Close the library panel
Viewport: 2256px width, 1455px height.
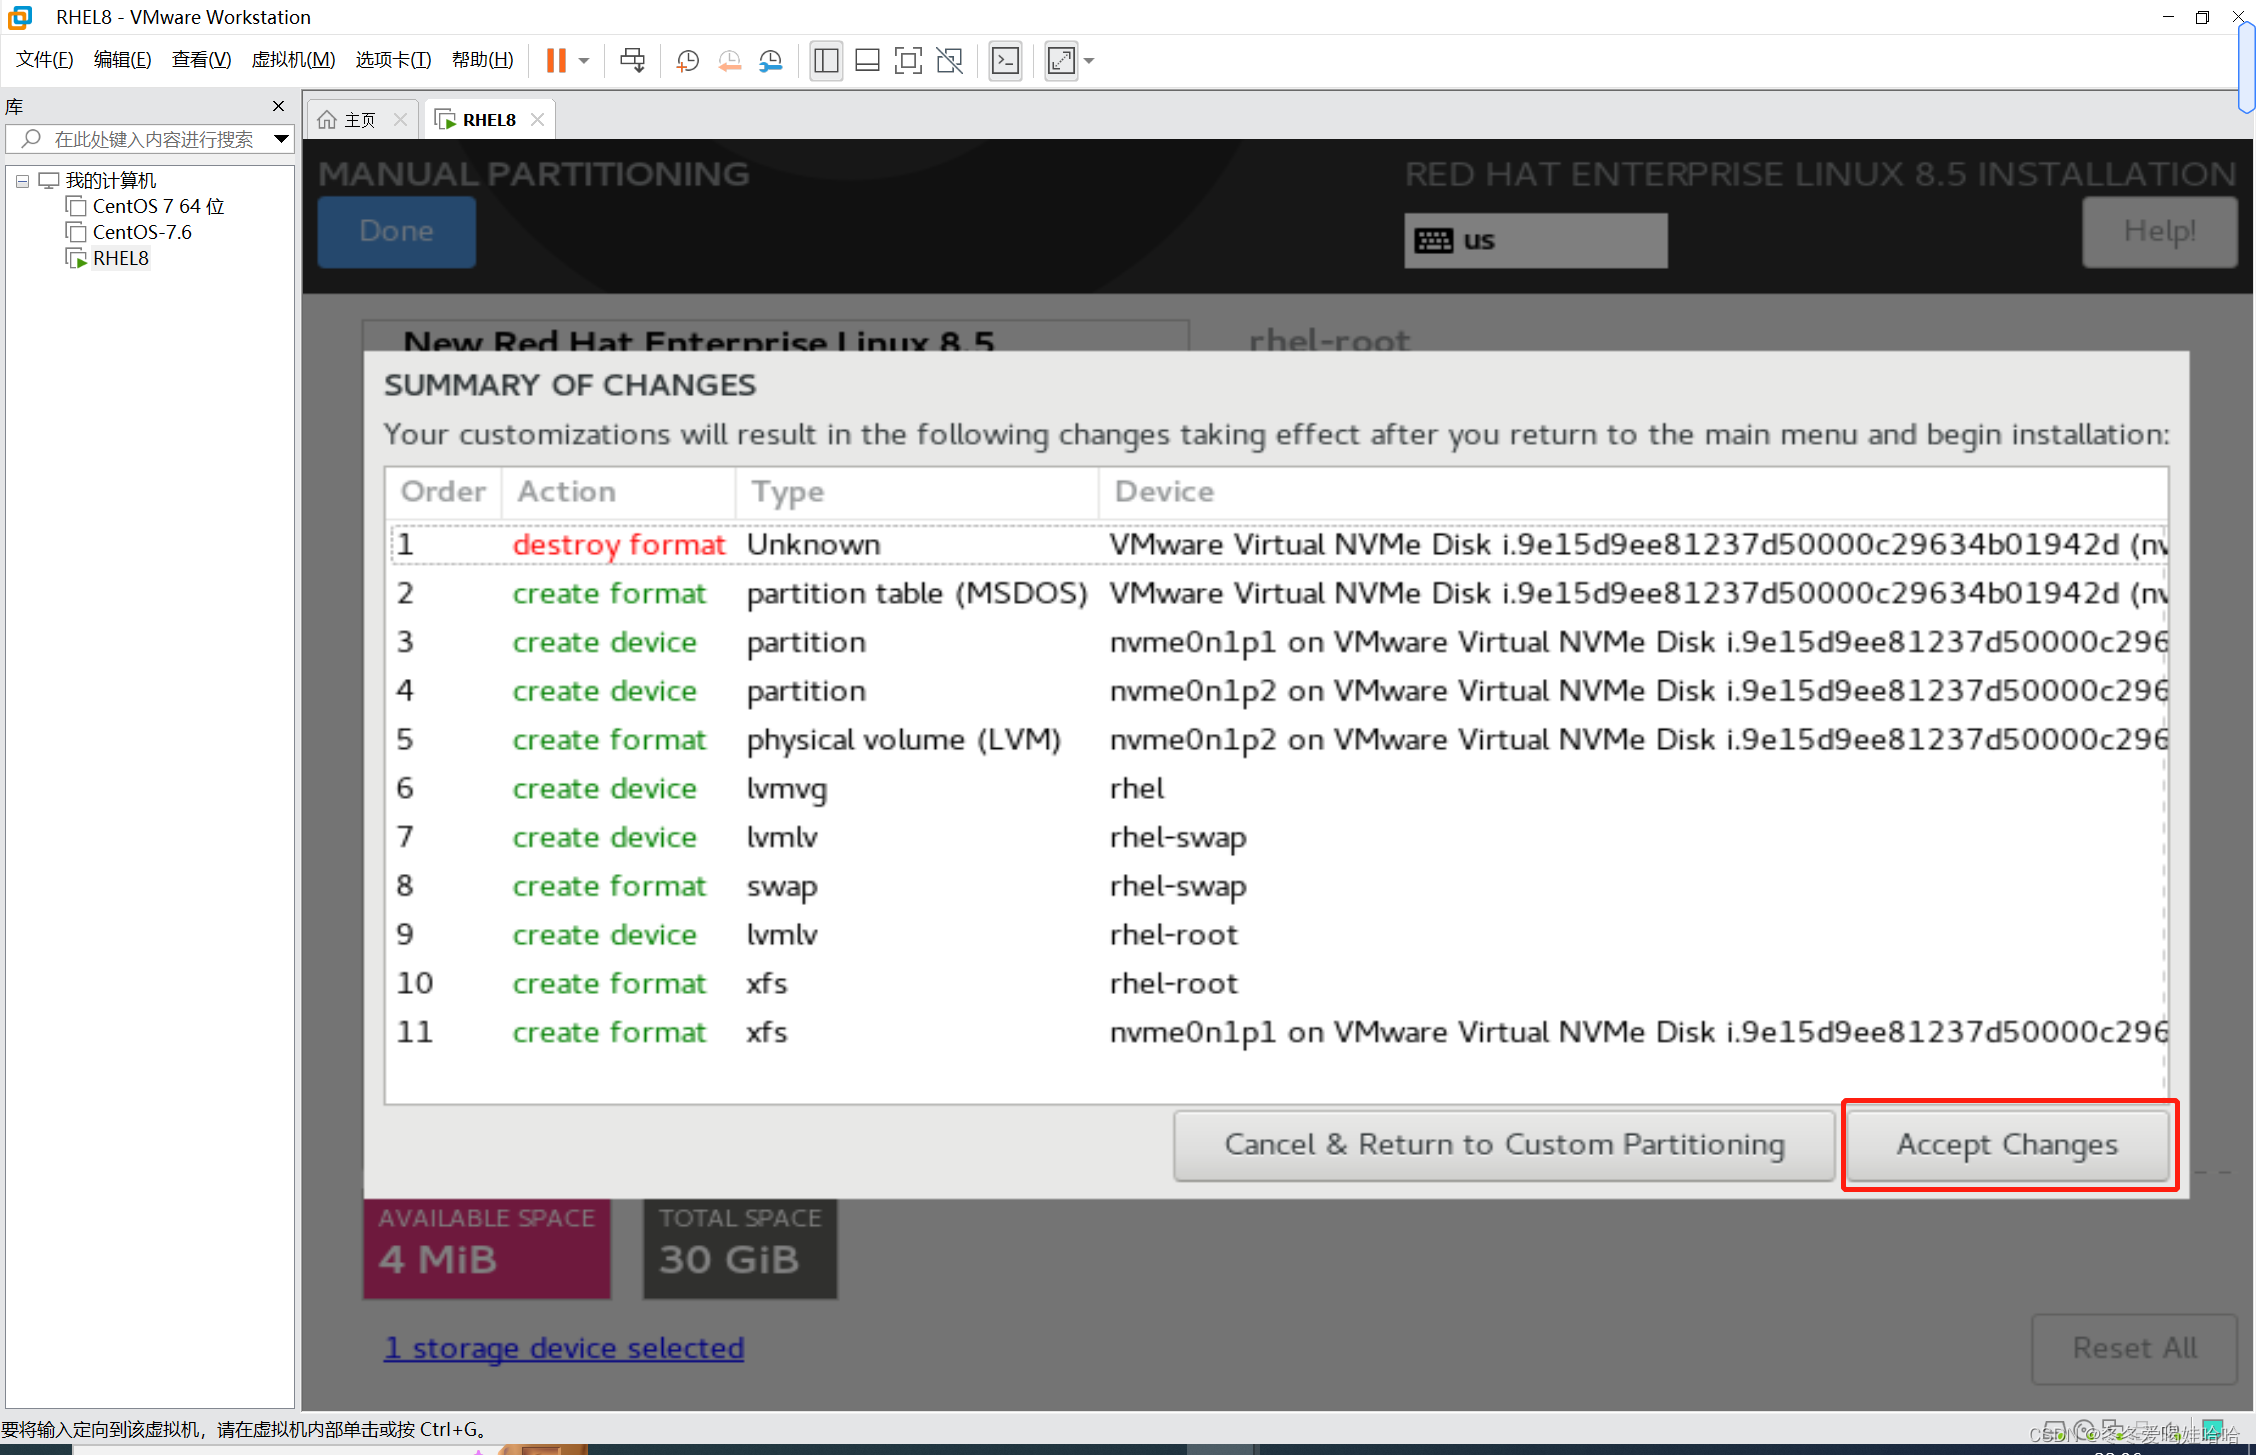[x=278, y=106]
